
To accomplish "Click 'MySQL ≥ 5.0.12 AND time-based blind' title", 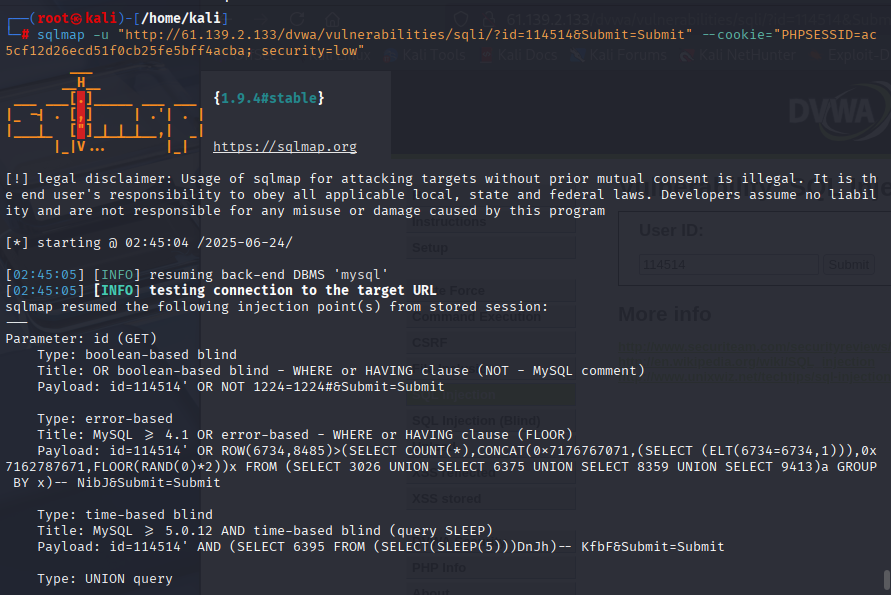I will pyautogui.click(x=237, y=531).
